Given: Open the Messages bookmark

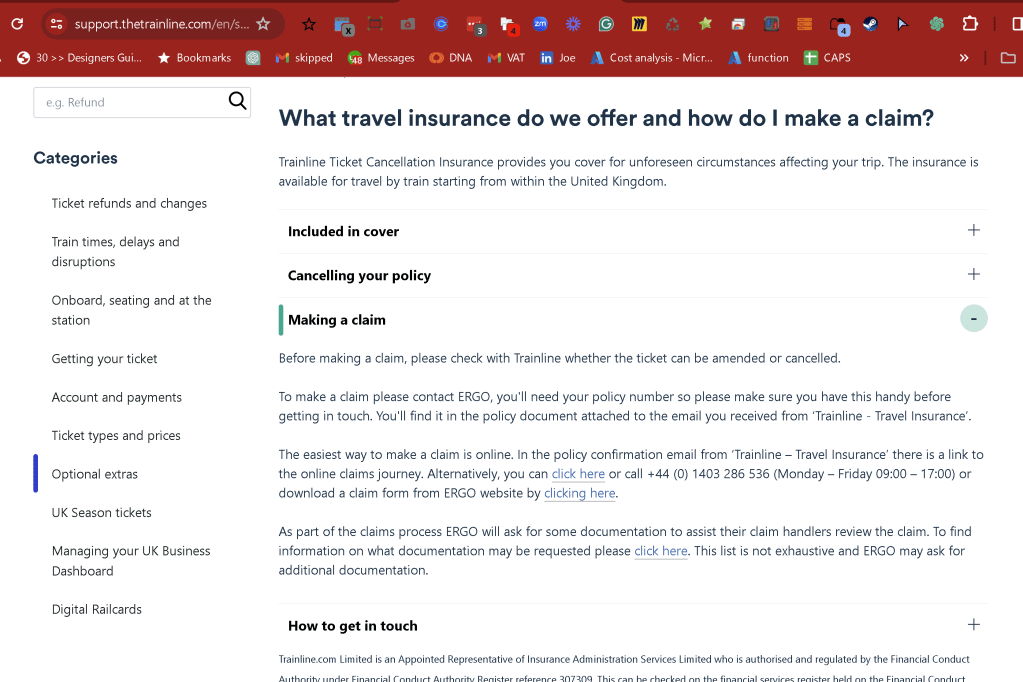Looking at the screenshot, I should click(381, 58).
